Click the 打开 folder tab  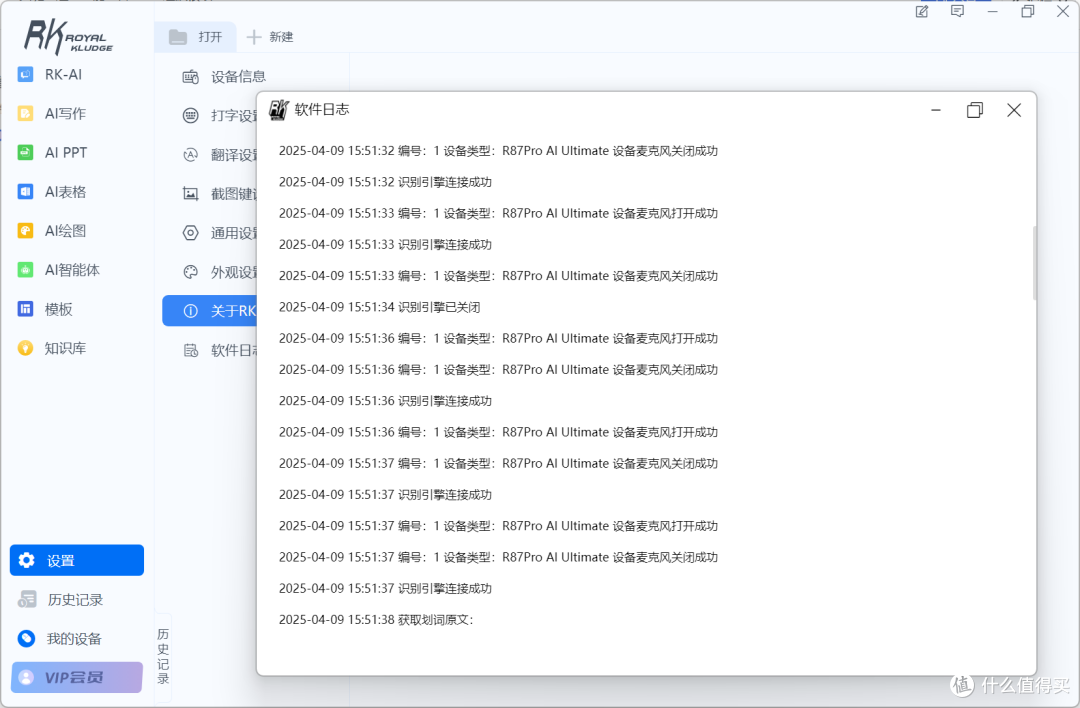[x=196, y=37]
